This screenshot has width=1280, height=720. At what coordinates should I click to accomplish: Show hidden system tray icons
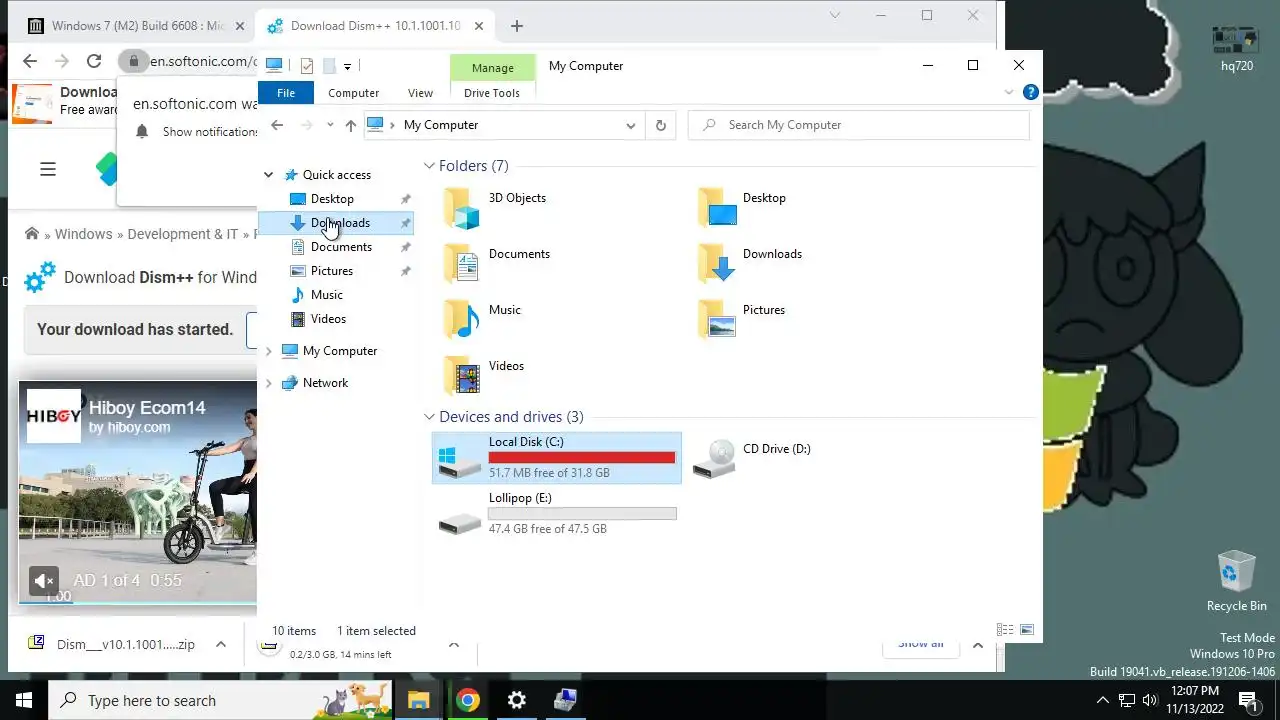tap(1103, 700)
